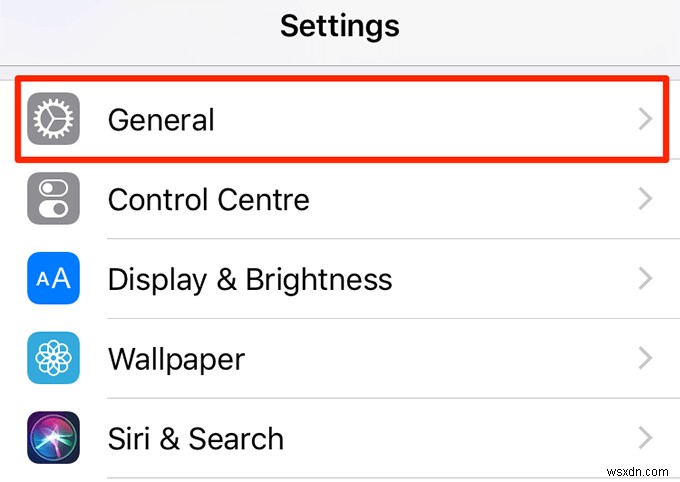Image resolution: width=680 pixels, height=482 pixels.
Task: Tap the Wallpaper flower icon
Action: [x=53, y=358]
